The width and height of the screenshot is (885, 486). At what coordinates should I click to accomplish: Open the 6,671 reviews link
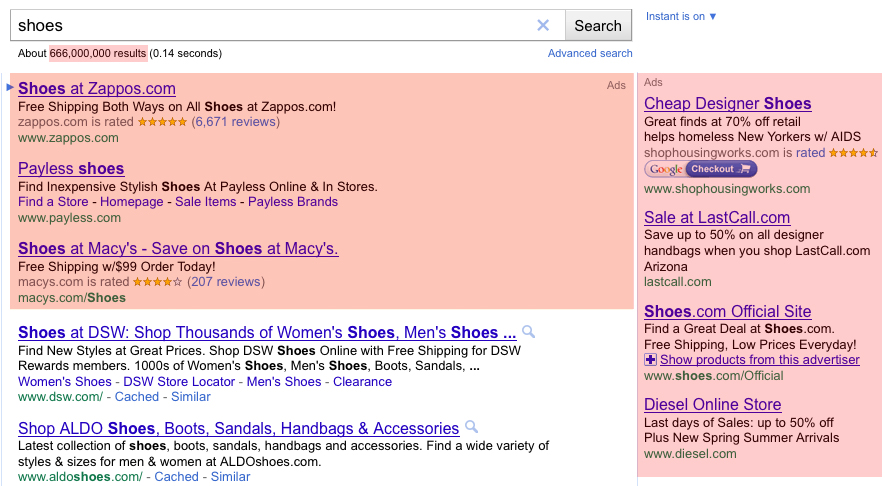(235, 122)
